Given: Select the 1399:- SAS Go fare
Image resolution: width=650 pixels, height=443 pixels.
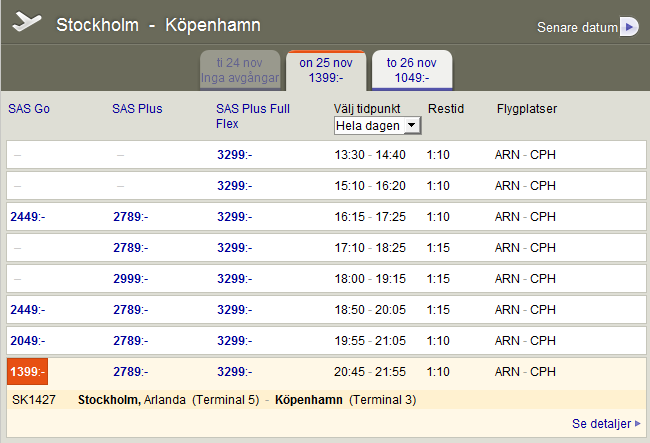Looking at the screenshot, I should pos(27,372).
